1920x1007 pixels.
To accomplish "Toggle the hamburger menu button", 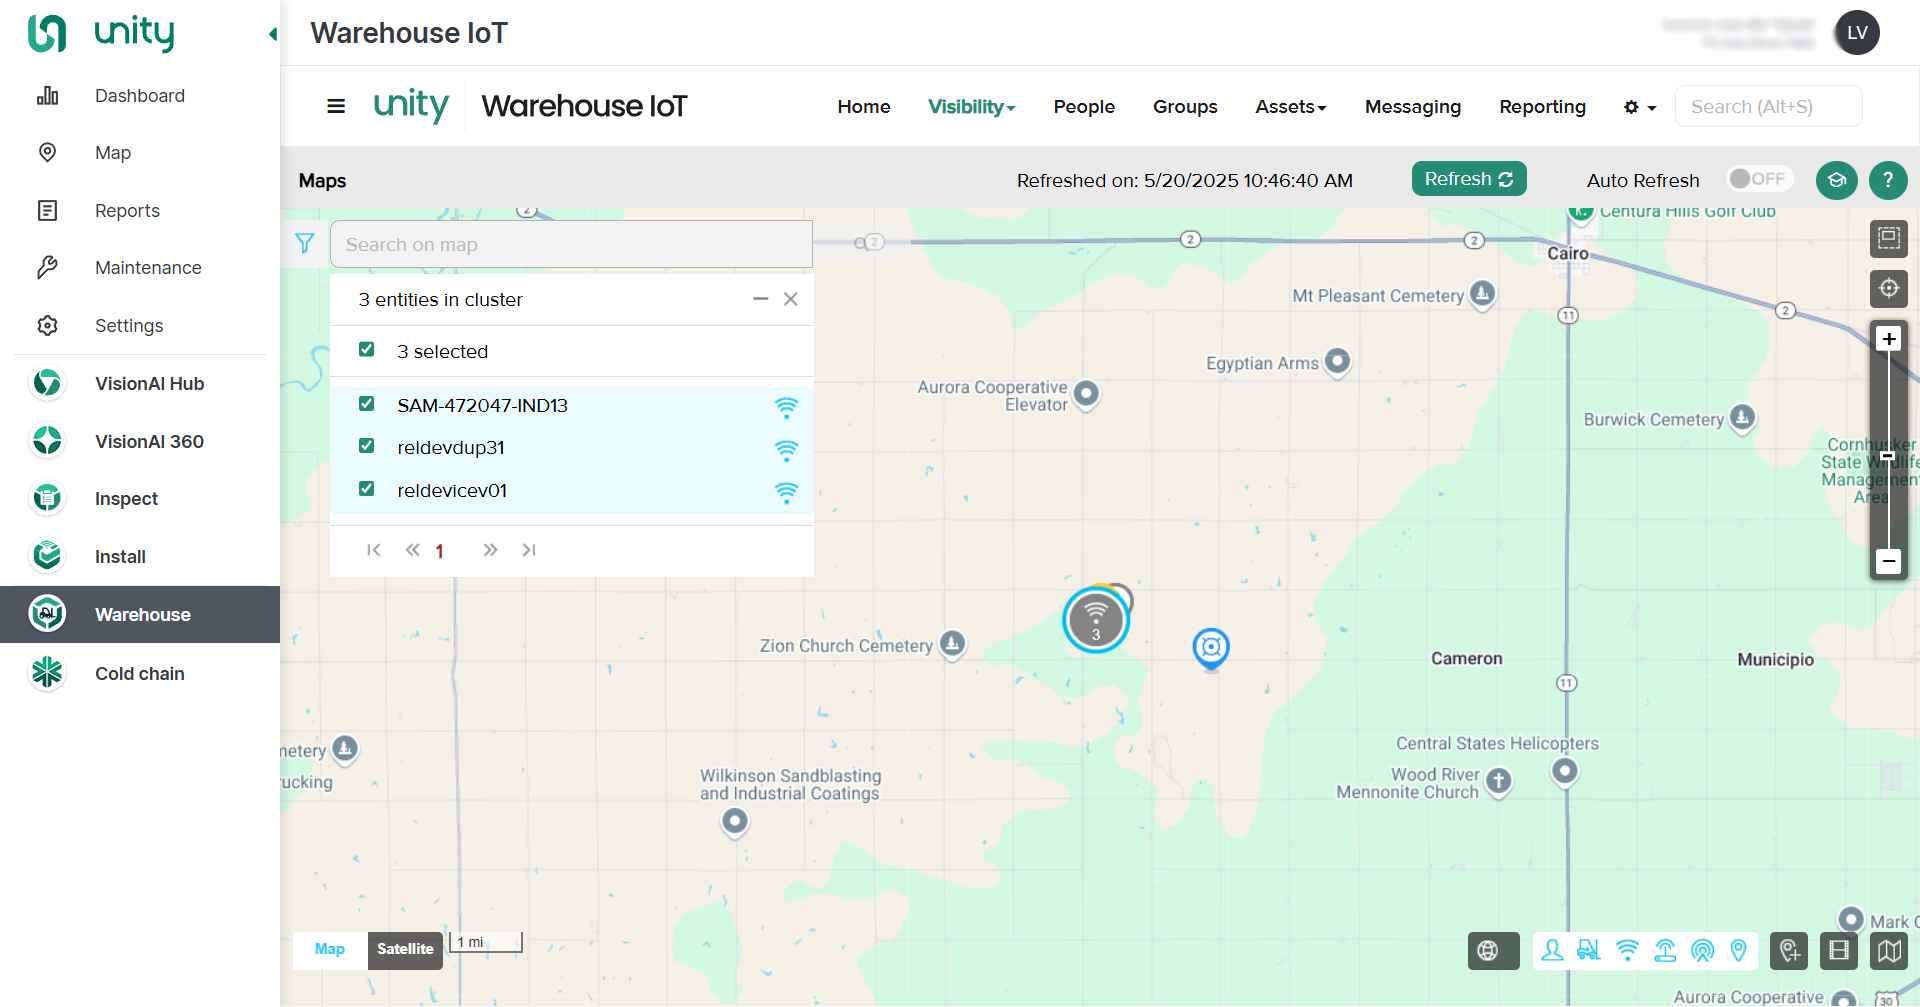I will tap(336, 106).
